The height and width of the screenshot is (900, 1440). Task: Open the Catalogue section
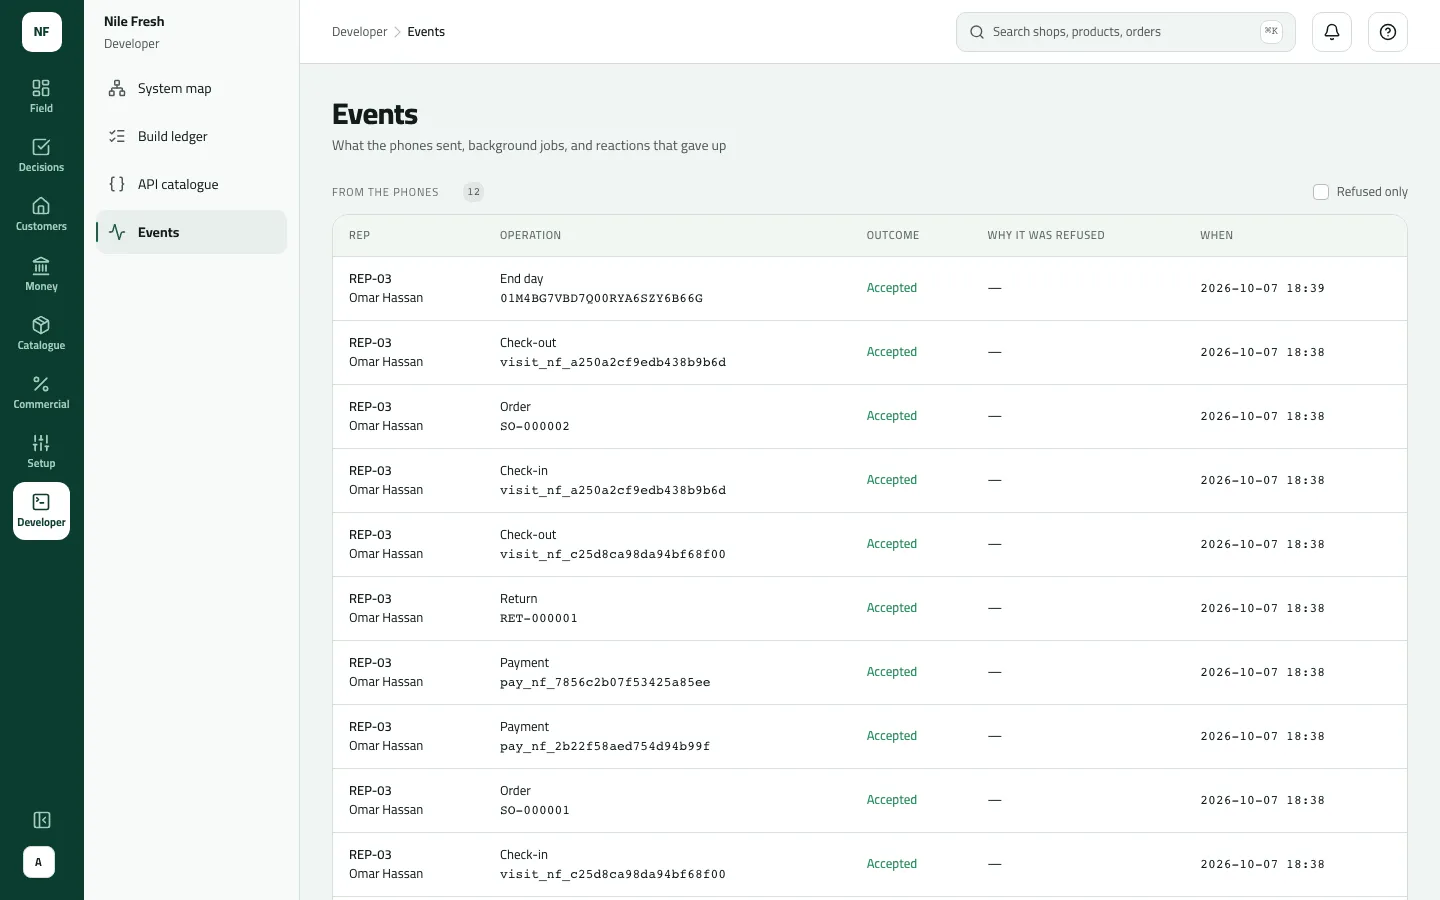(41, 333)
